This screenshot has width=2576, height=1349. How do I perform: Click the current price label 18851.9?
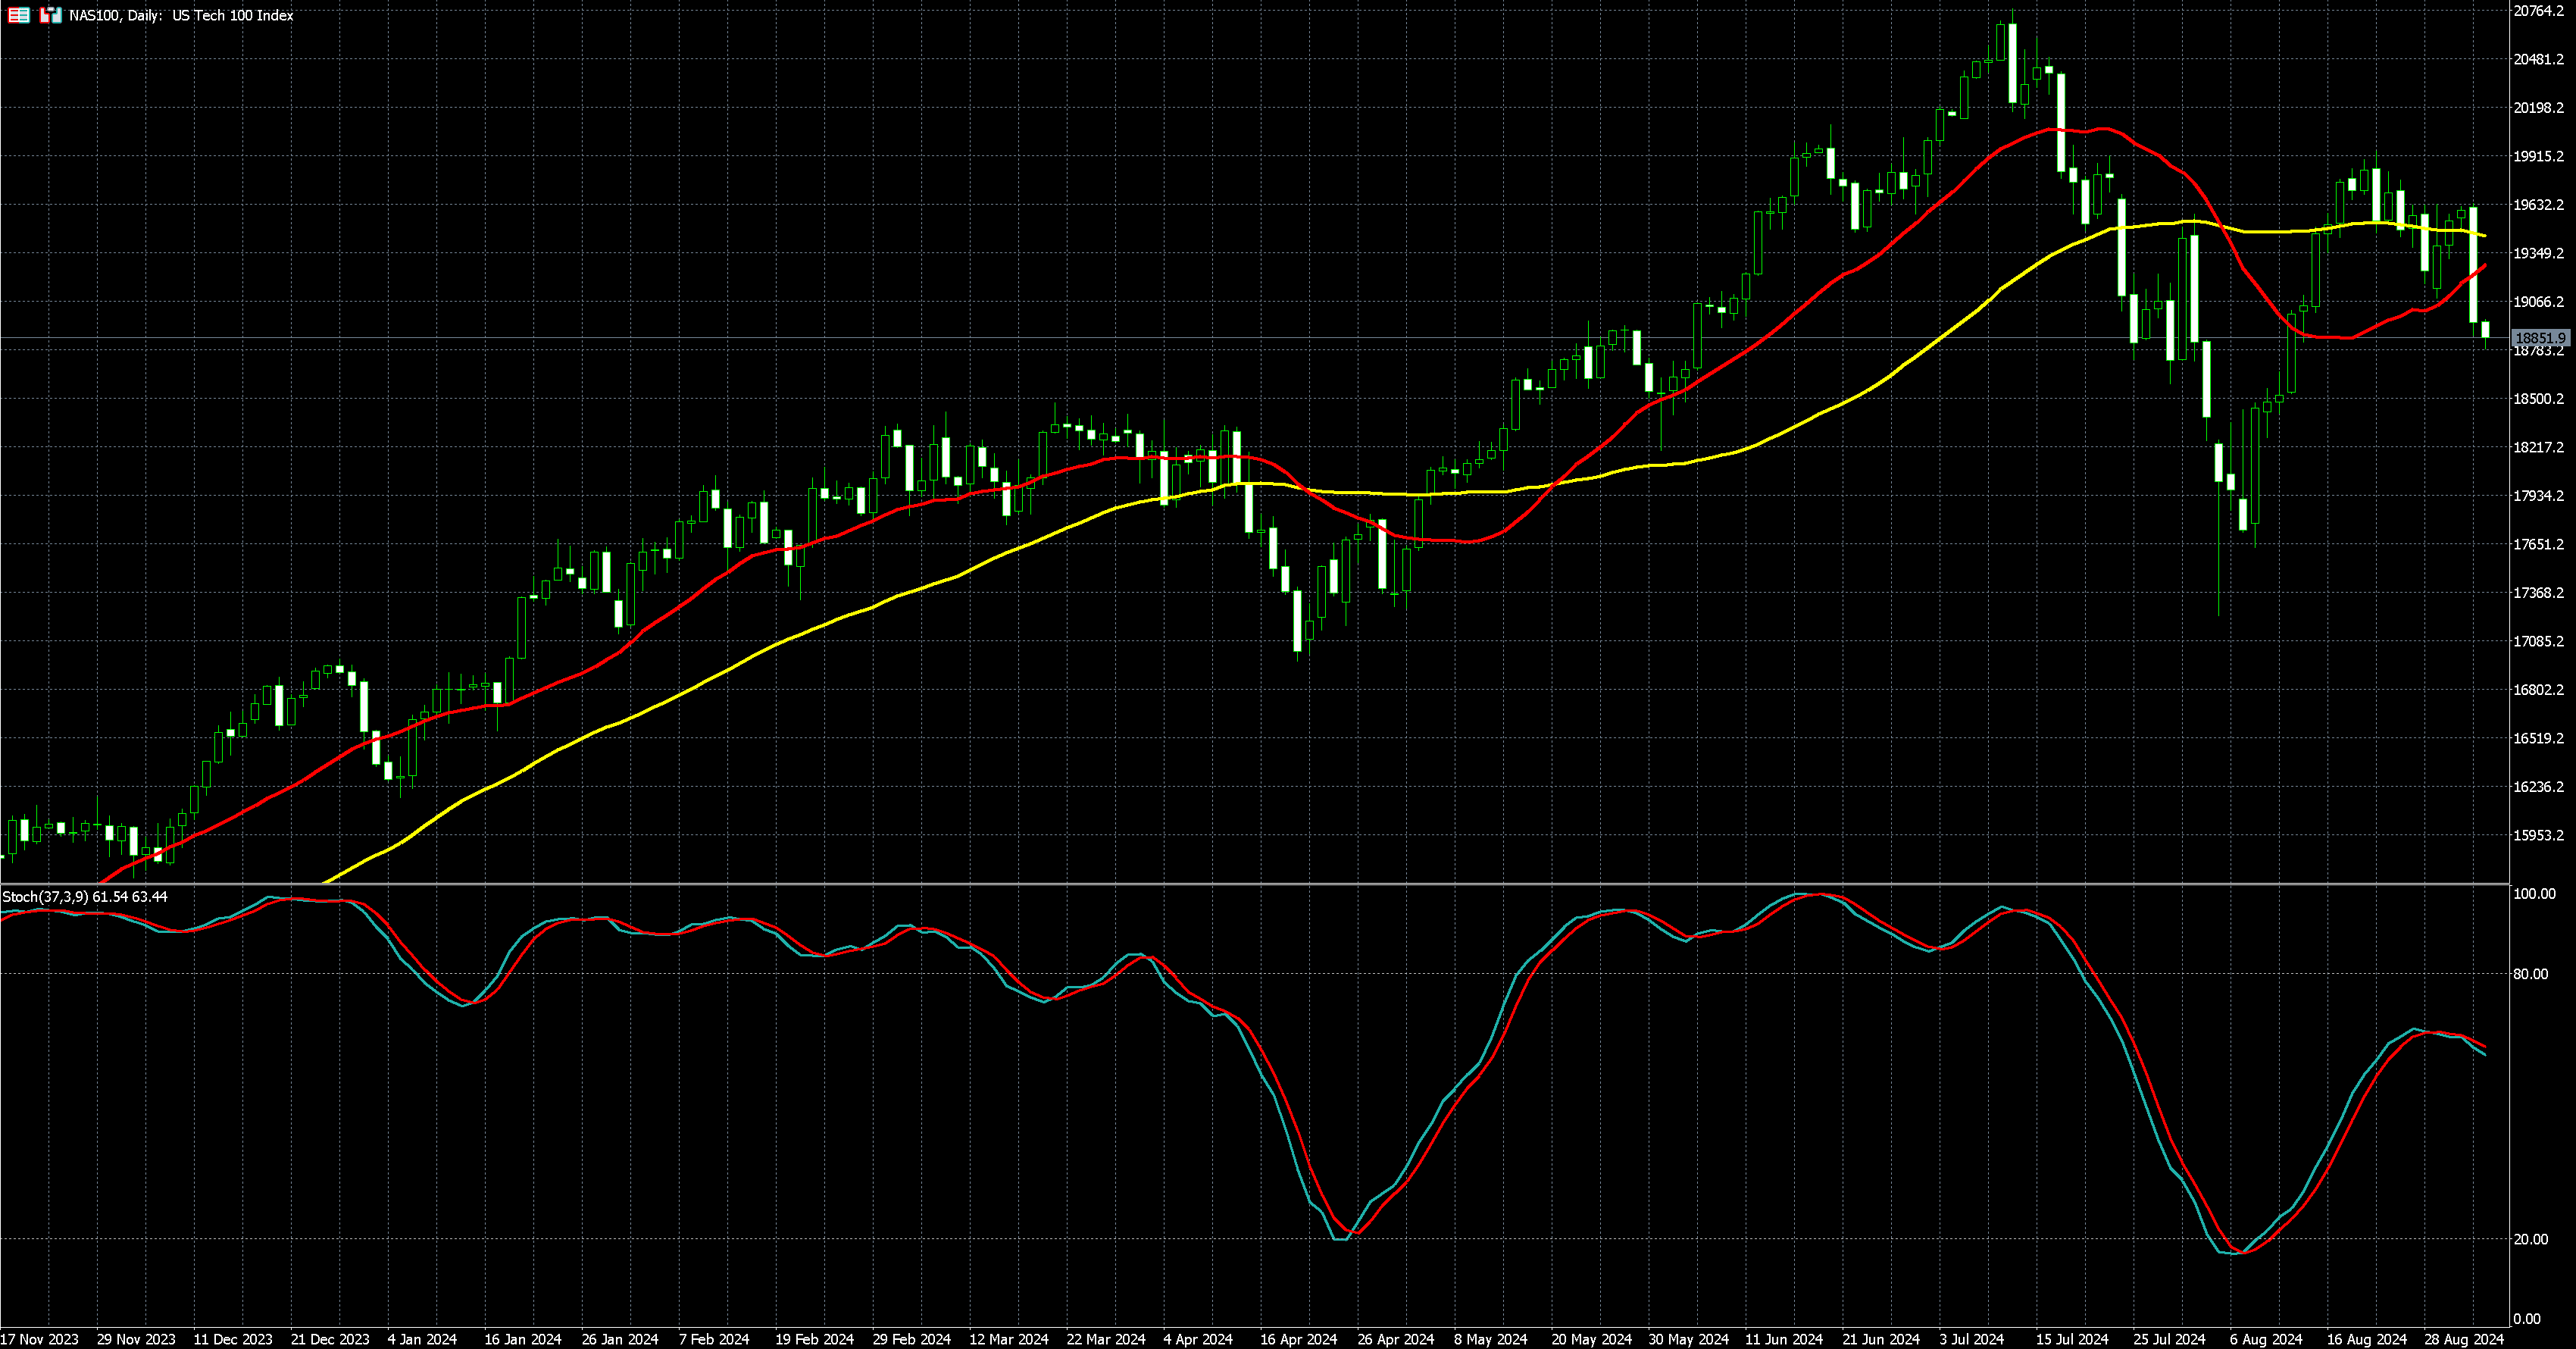coord(2540,338)
